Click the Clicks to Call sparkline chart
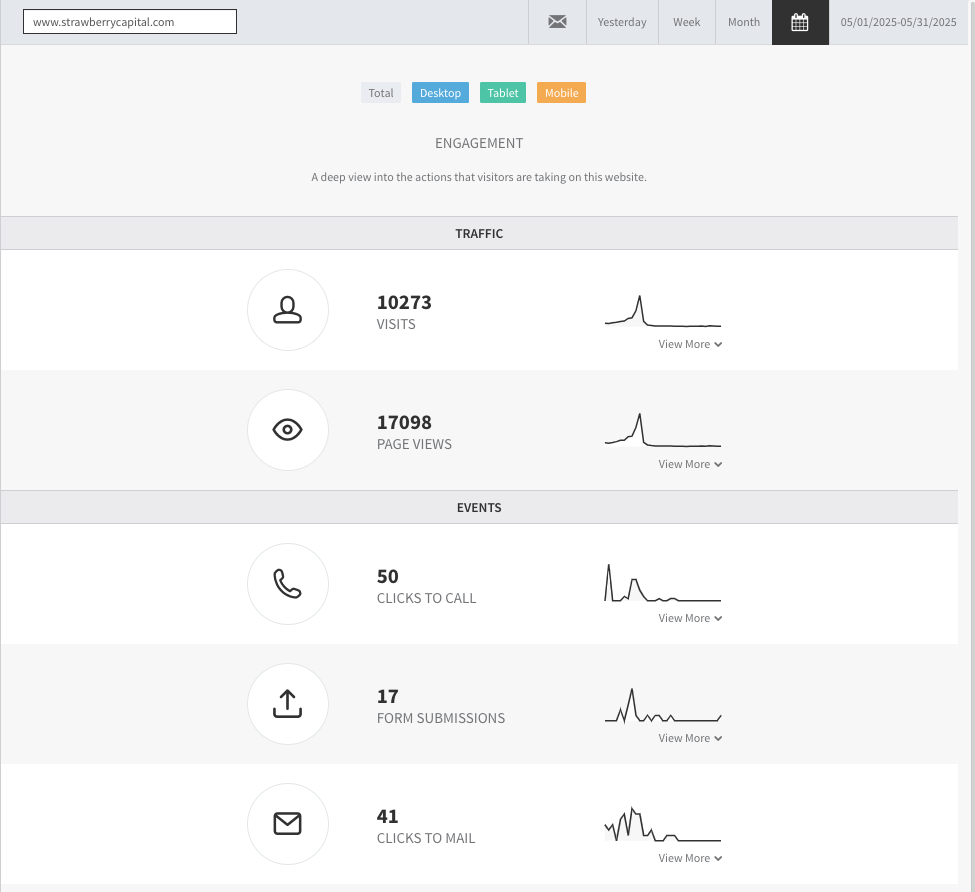This screenshot has height=892, width=975. tap(663, 583)
